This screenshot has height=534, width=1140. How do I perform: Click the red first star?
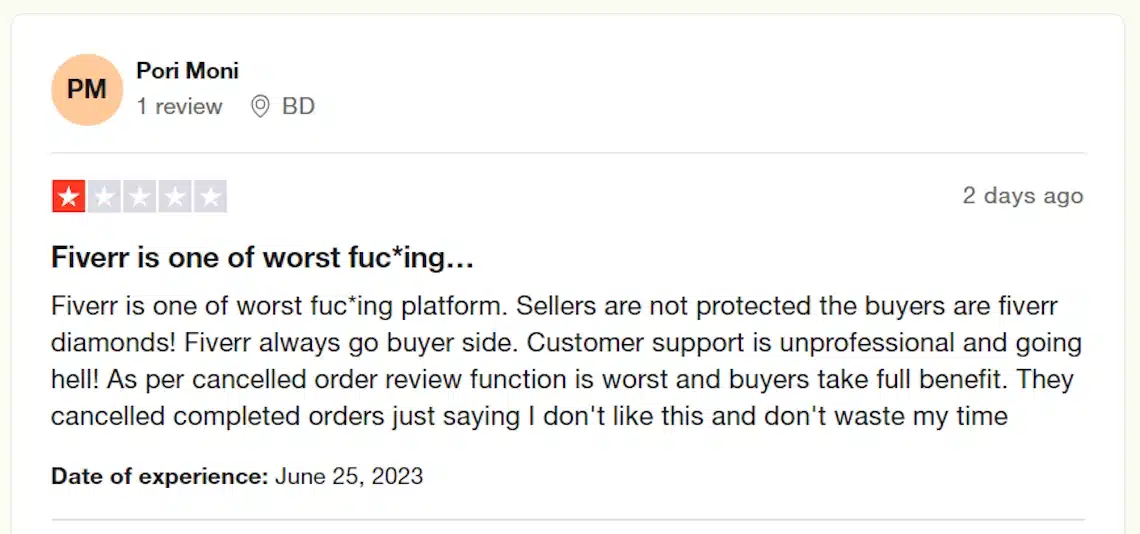69,196
